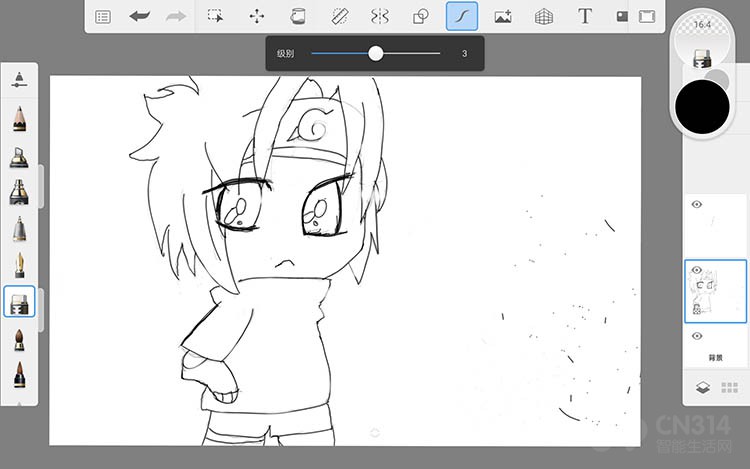Toggle visibility of the selected sketch layer
This screenshot has height=469, width=750.
[697, 270]
